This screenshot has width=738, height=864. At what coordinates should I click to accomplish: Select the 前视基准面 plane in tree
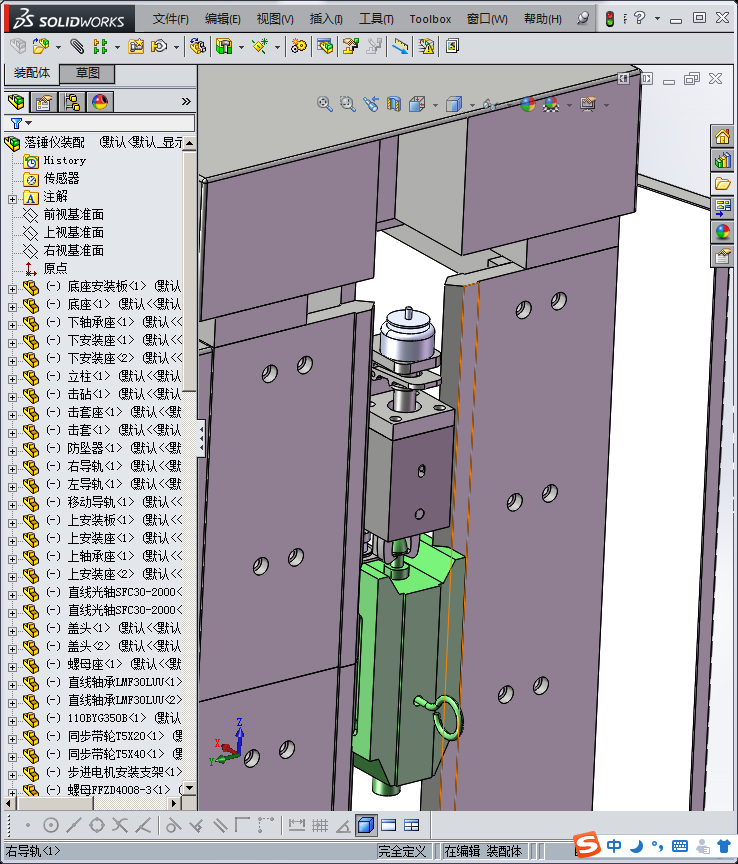73,214
